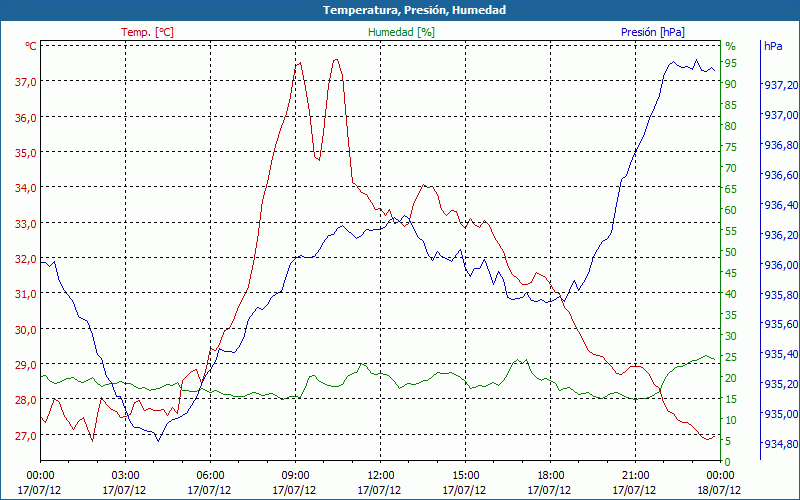Click the green % humidity axis unit
This screenshot has height=500, width=800.
pyautogui.click(x=731, y=46)
